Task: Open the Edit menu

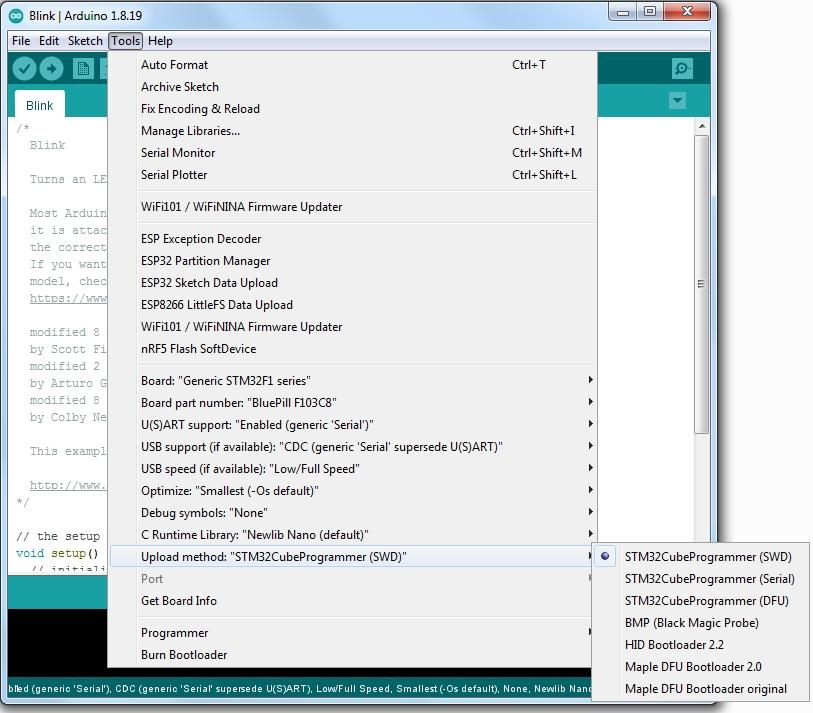Action: tap(49, 41)
